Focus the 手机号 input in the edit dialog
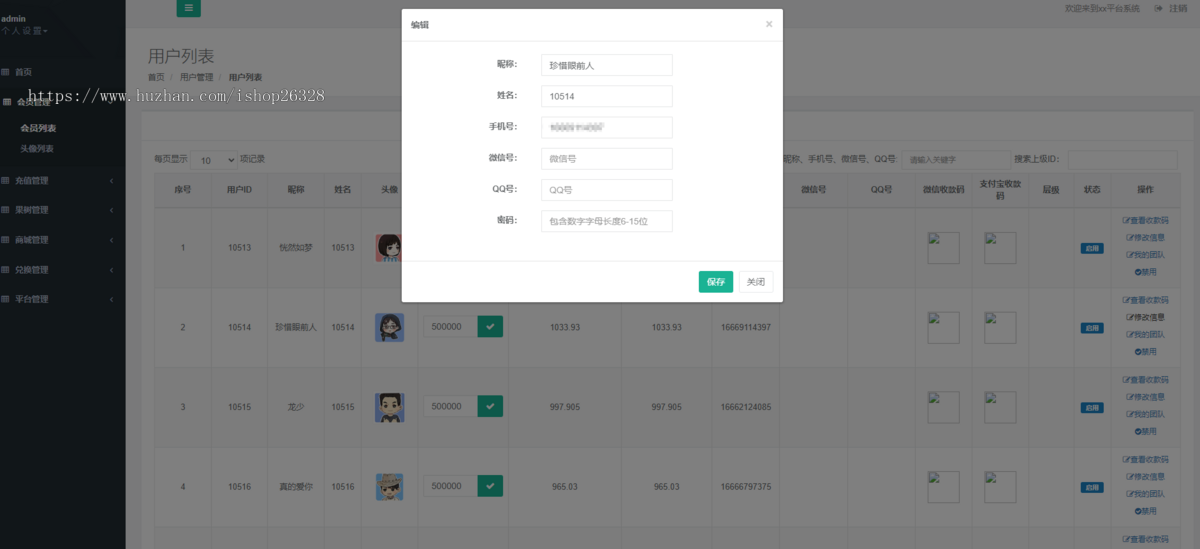 607,127
